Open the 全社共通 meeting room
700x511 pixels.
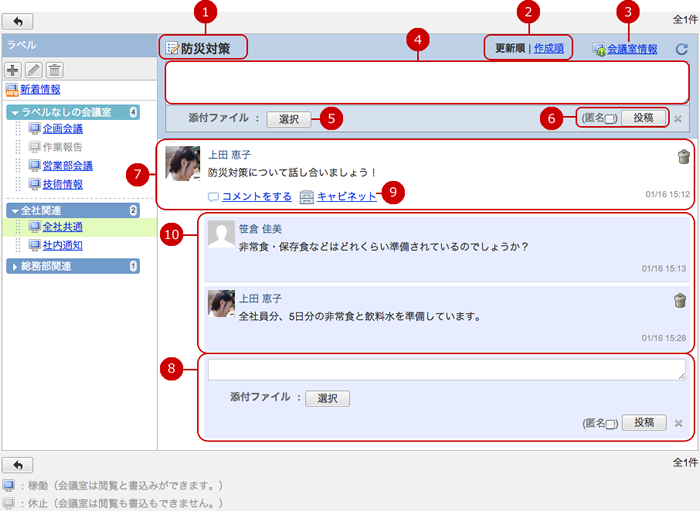pos(62,227)
